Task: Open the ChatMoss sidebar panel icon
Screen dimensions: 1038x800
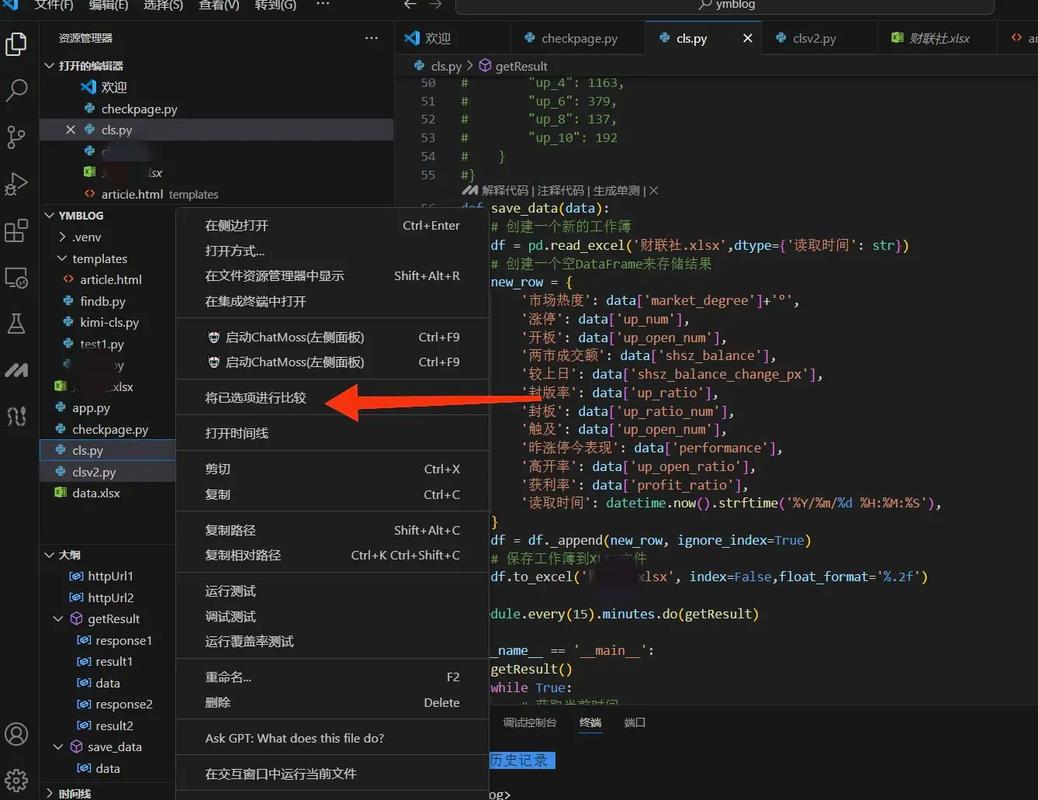Action: click(x=16, y=368)
